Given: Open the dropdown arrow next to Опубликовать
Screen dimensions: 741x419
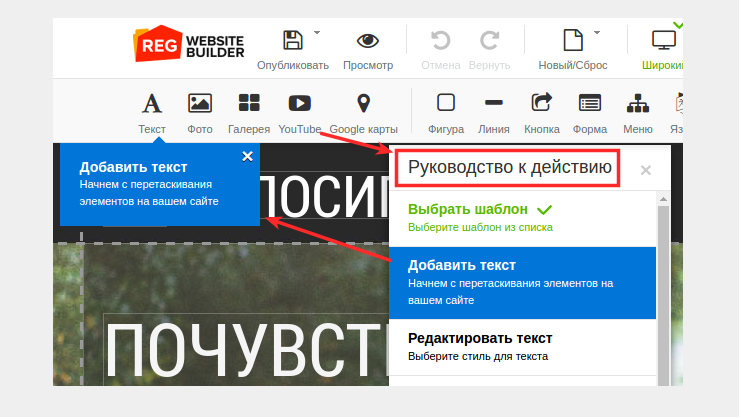Looking at the screenshot, I should point(317,33).
